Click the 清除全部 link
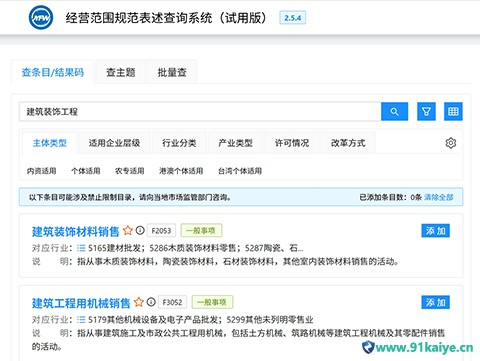The image size is (480, 361). [439, 197]
